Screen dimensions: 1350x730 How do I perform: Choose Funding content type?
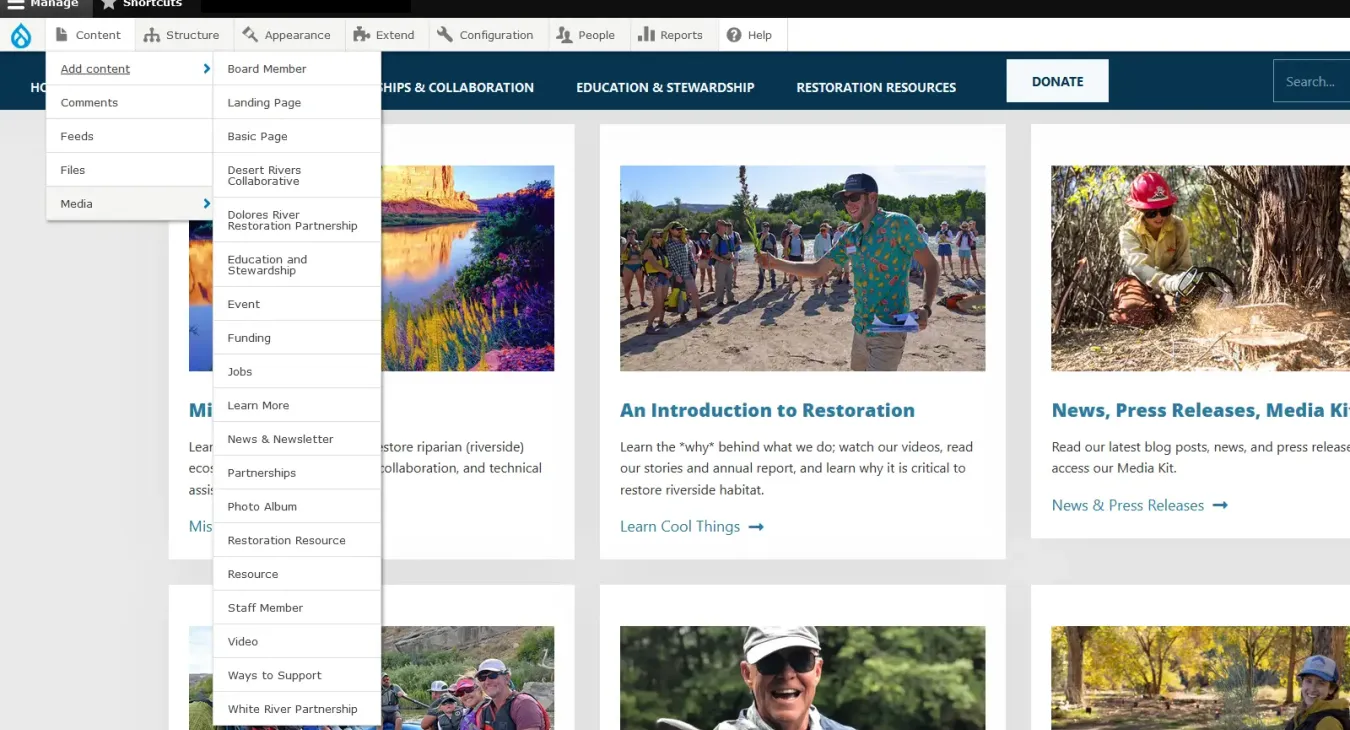(297, 338)
